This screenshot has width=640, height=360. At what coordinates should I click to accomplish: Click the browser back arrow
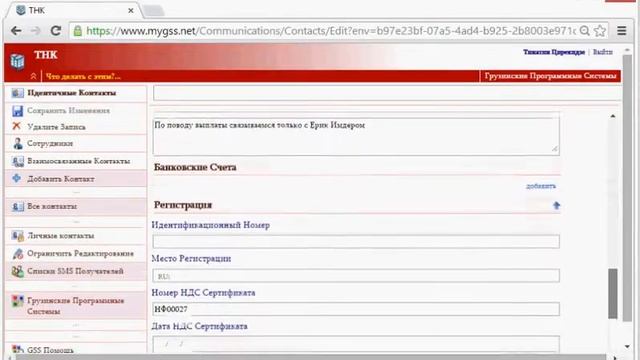tap(16, 31)
